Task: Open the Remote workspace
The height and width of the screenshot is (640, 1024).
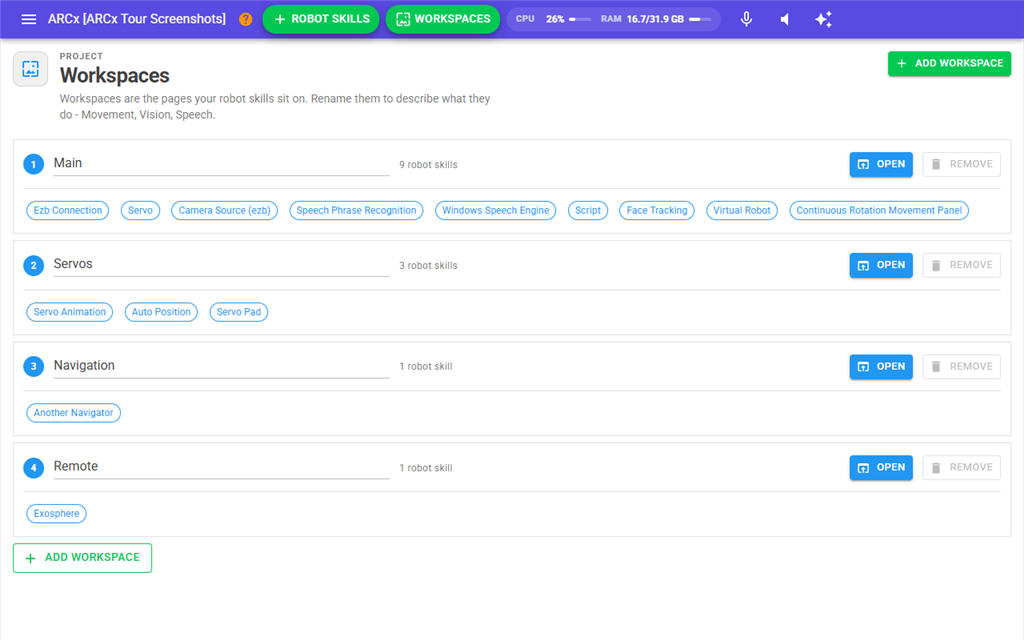Action: click(x=881, y=468)
